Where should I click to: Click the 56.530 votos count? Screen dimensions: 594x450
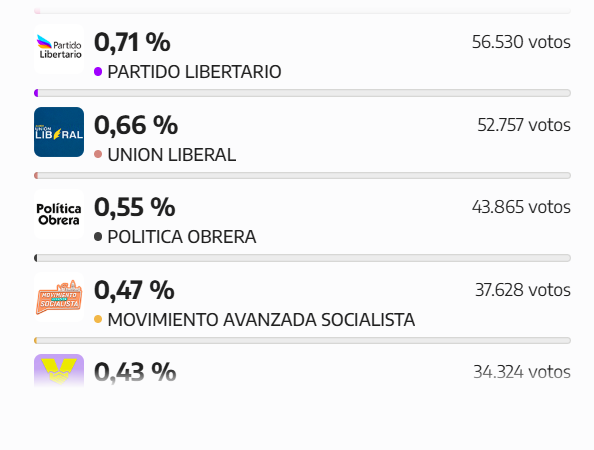521,42
